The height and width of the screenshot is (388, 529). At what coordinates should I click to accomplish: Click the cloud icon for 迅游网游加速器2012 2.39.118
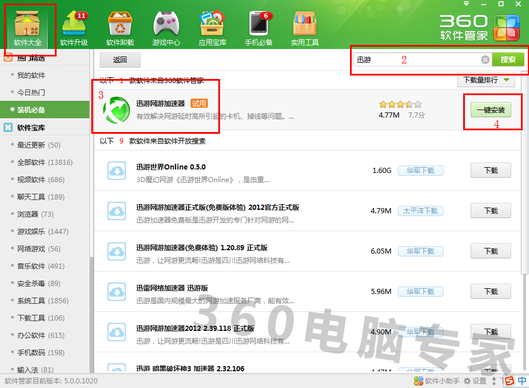[x=116, y=332]
